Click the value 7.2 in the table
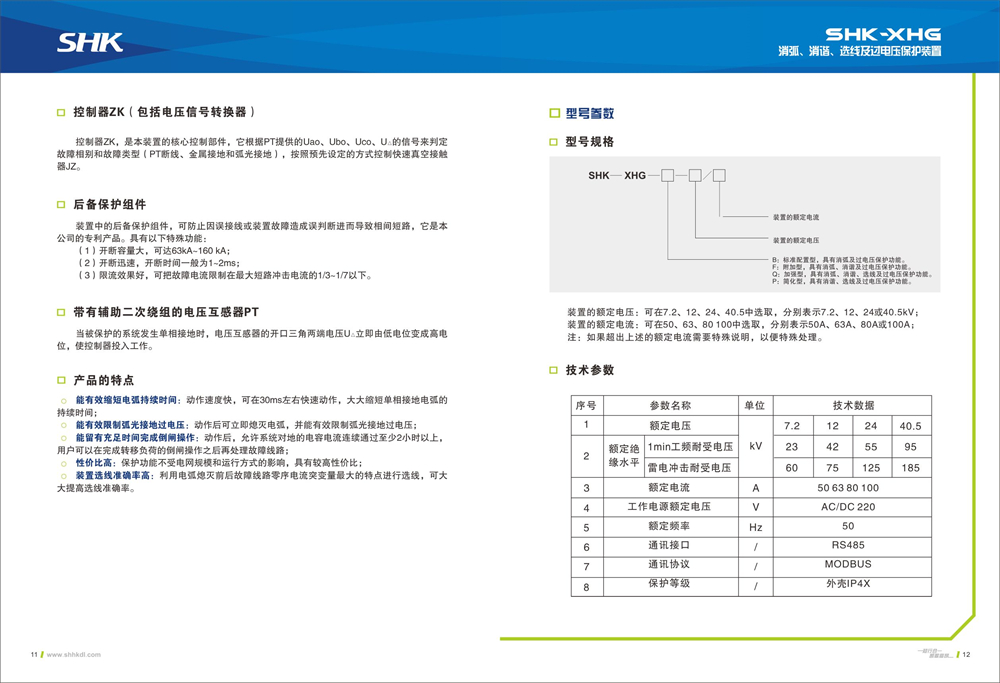The image size is (1000, 683). click(x=791, y=426)
